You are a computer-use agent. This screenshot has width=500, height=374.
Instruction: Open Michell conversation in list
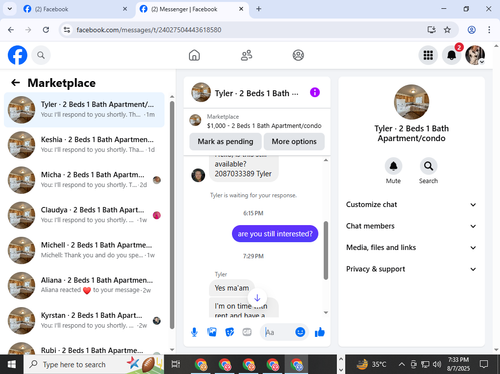coord(84,250)
